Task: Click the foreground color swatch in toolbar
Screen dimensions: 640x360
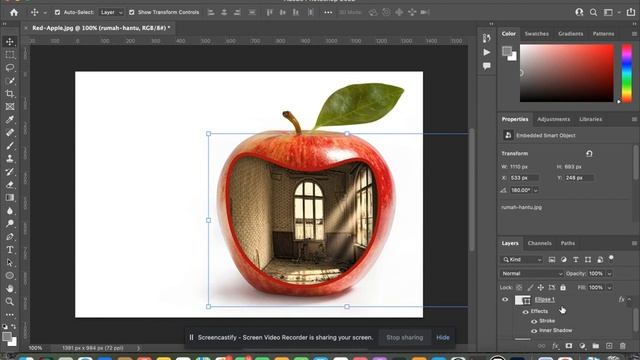Action: tap(7, 337)
